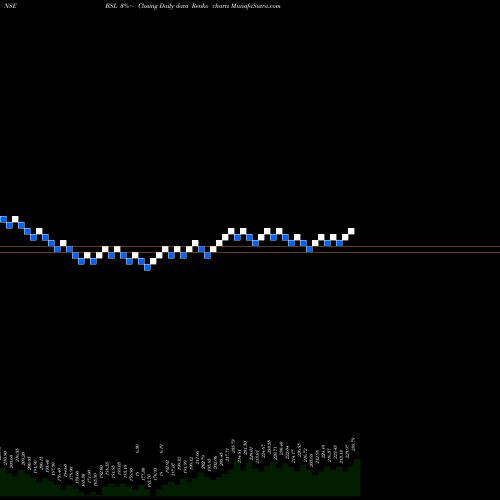
Task: Click the word Renko in the chart title
Action: [200, 6]
